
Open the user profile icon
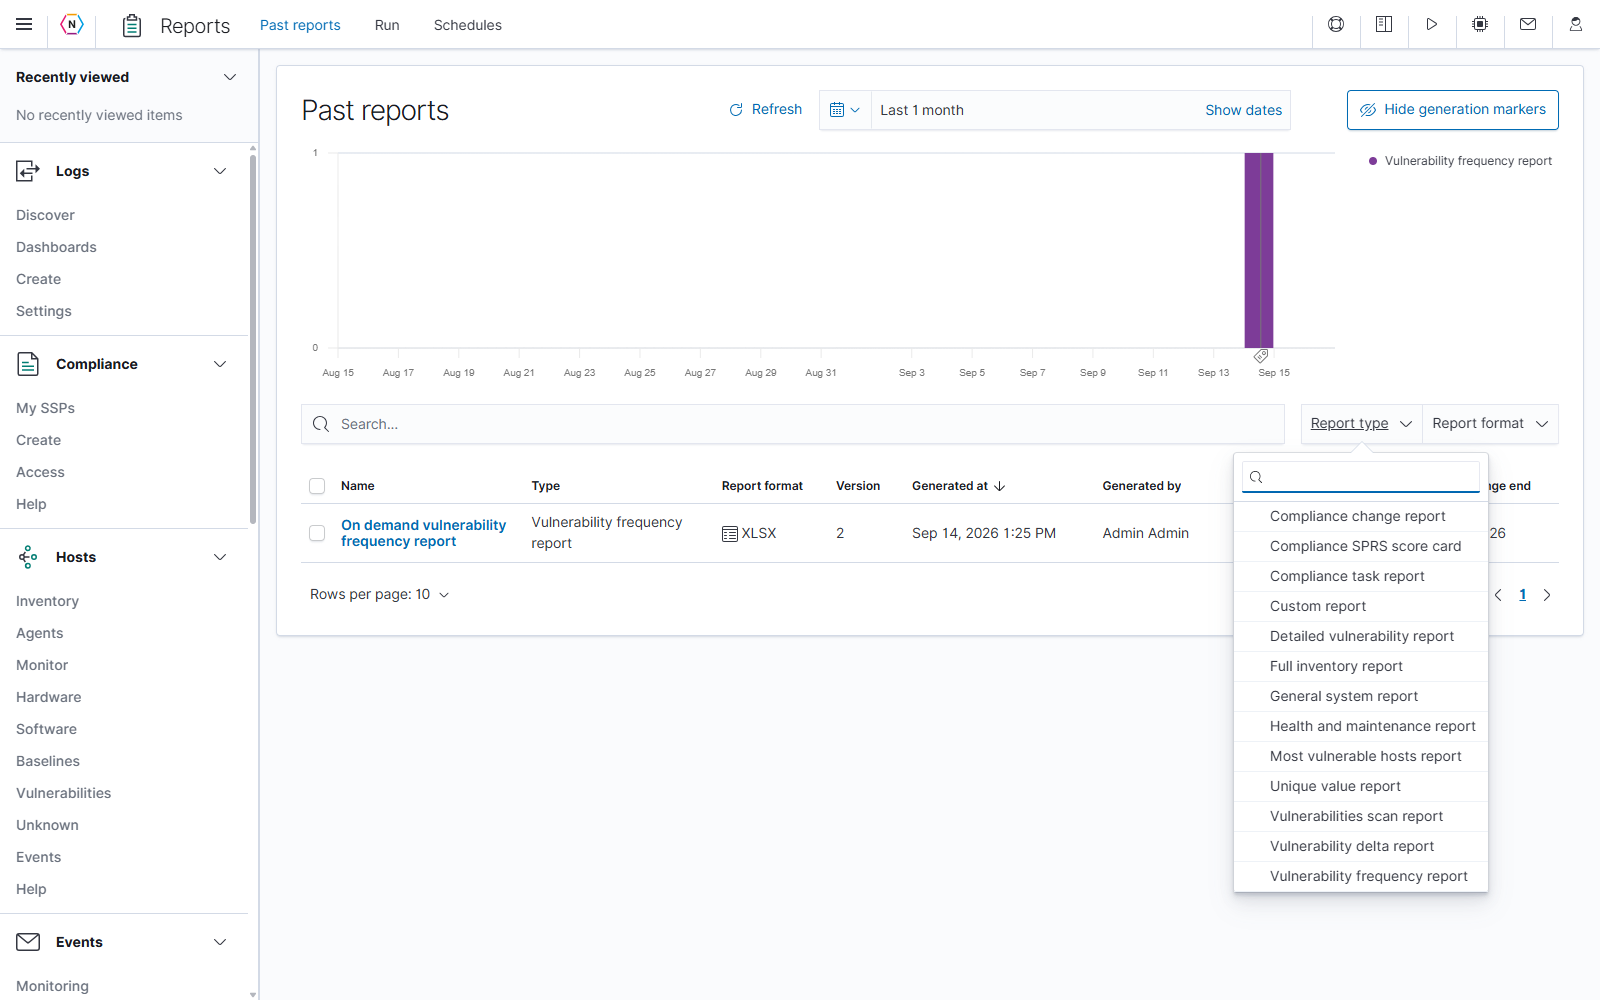coord(1576,24)
